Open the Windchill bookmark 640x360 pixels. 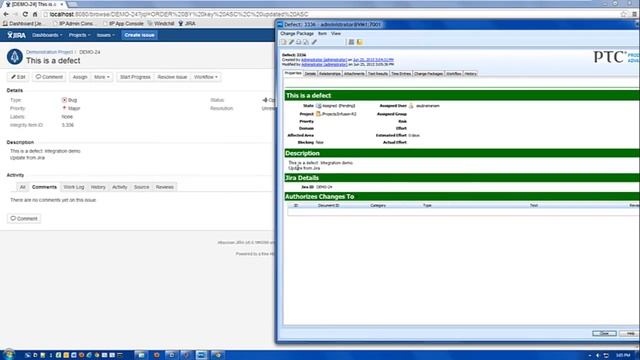[161, 24]
